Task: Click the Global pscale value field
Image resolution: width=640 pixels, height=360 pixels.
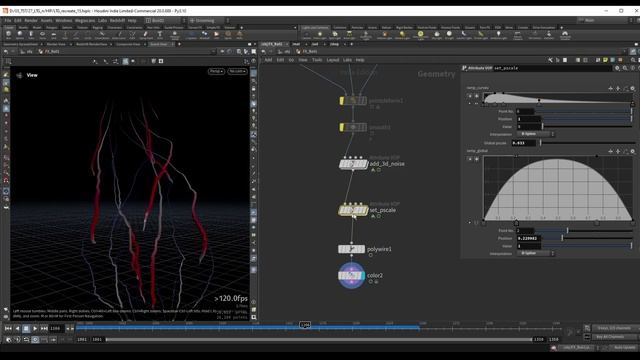Action: [x=524, y=143]
